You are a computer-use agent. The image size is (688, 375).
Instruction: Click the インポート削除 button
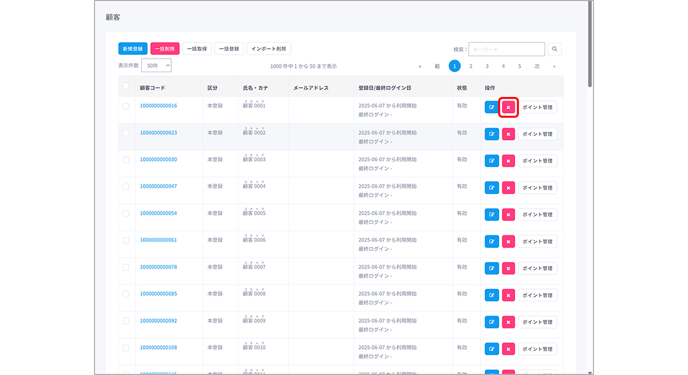[269, 49]
